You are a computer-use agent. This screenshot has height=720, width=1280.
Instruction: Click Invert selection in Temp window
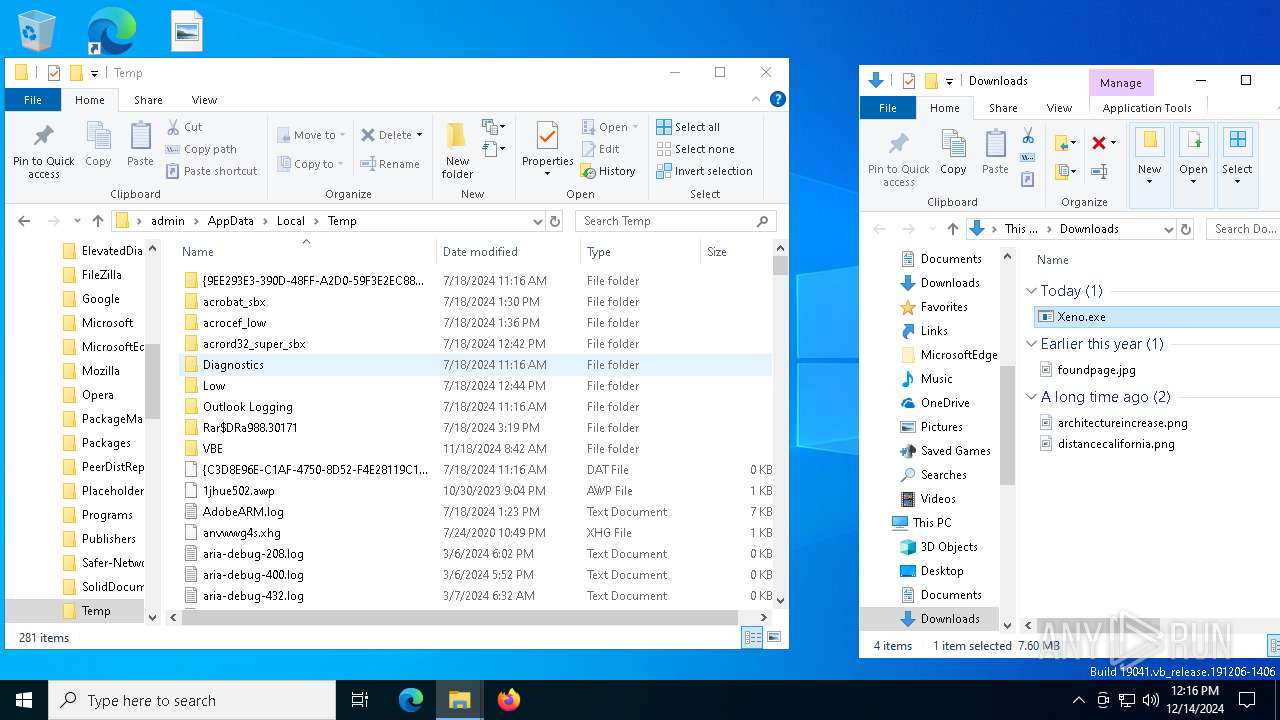[x=704, y=171]
